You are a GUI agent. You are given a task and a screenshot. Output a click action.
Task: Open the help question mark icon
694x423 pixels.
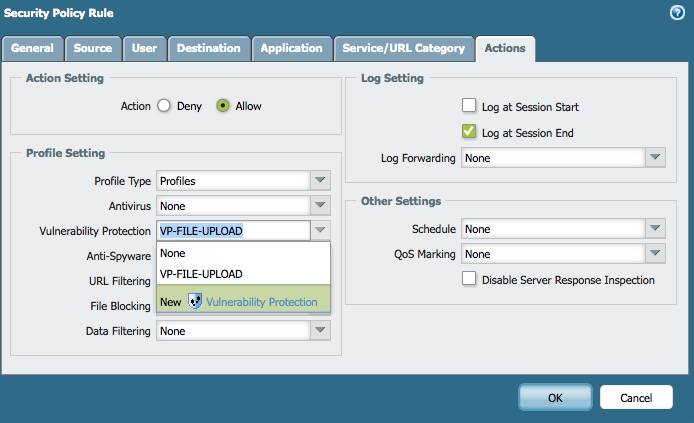(677, 13)
